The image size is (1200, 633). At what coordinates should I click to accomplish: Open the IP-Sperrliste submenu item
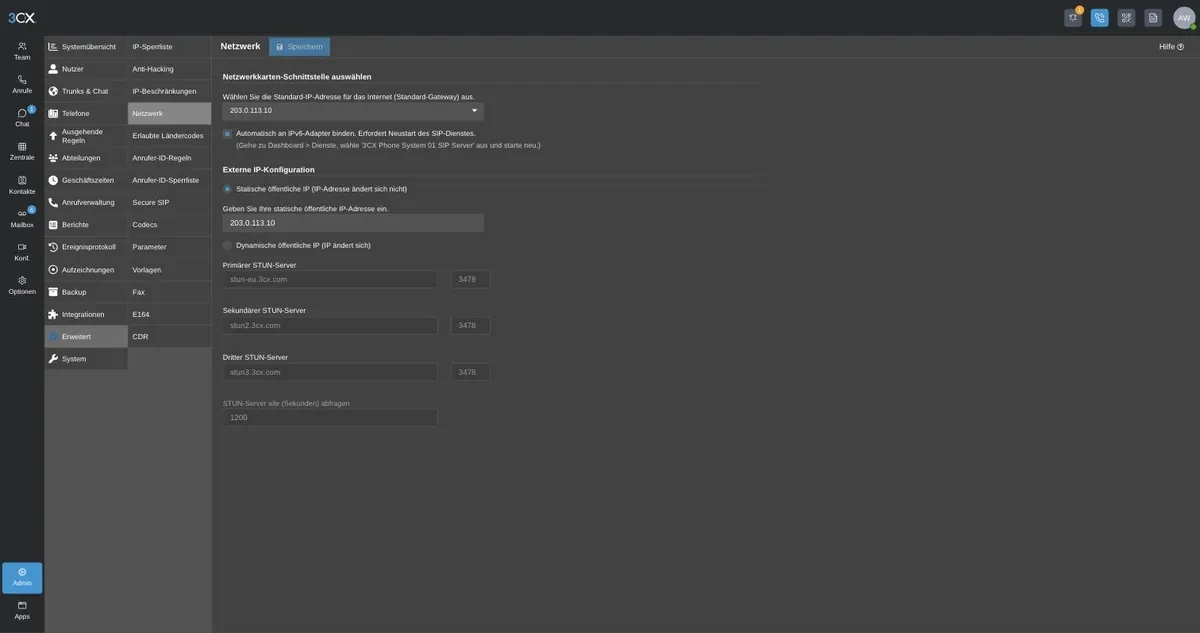pos(169,47)
